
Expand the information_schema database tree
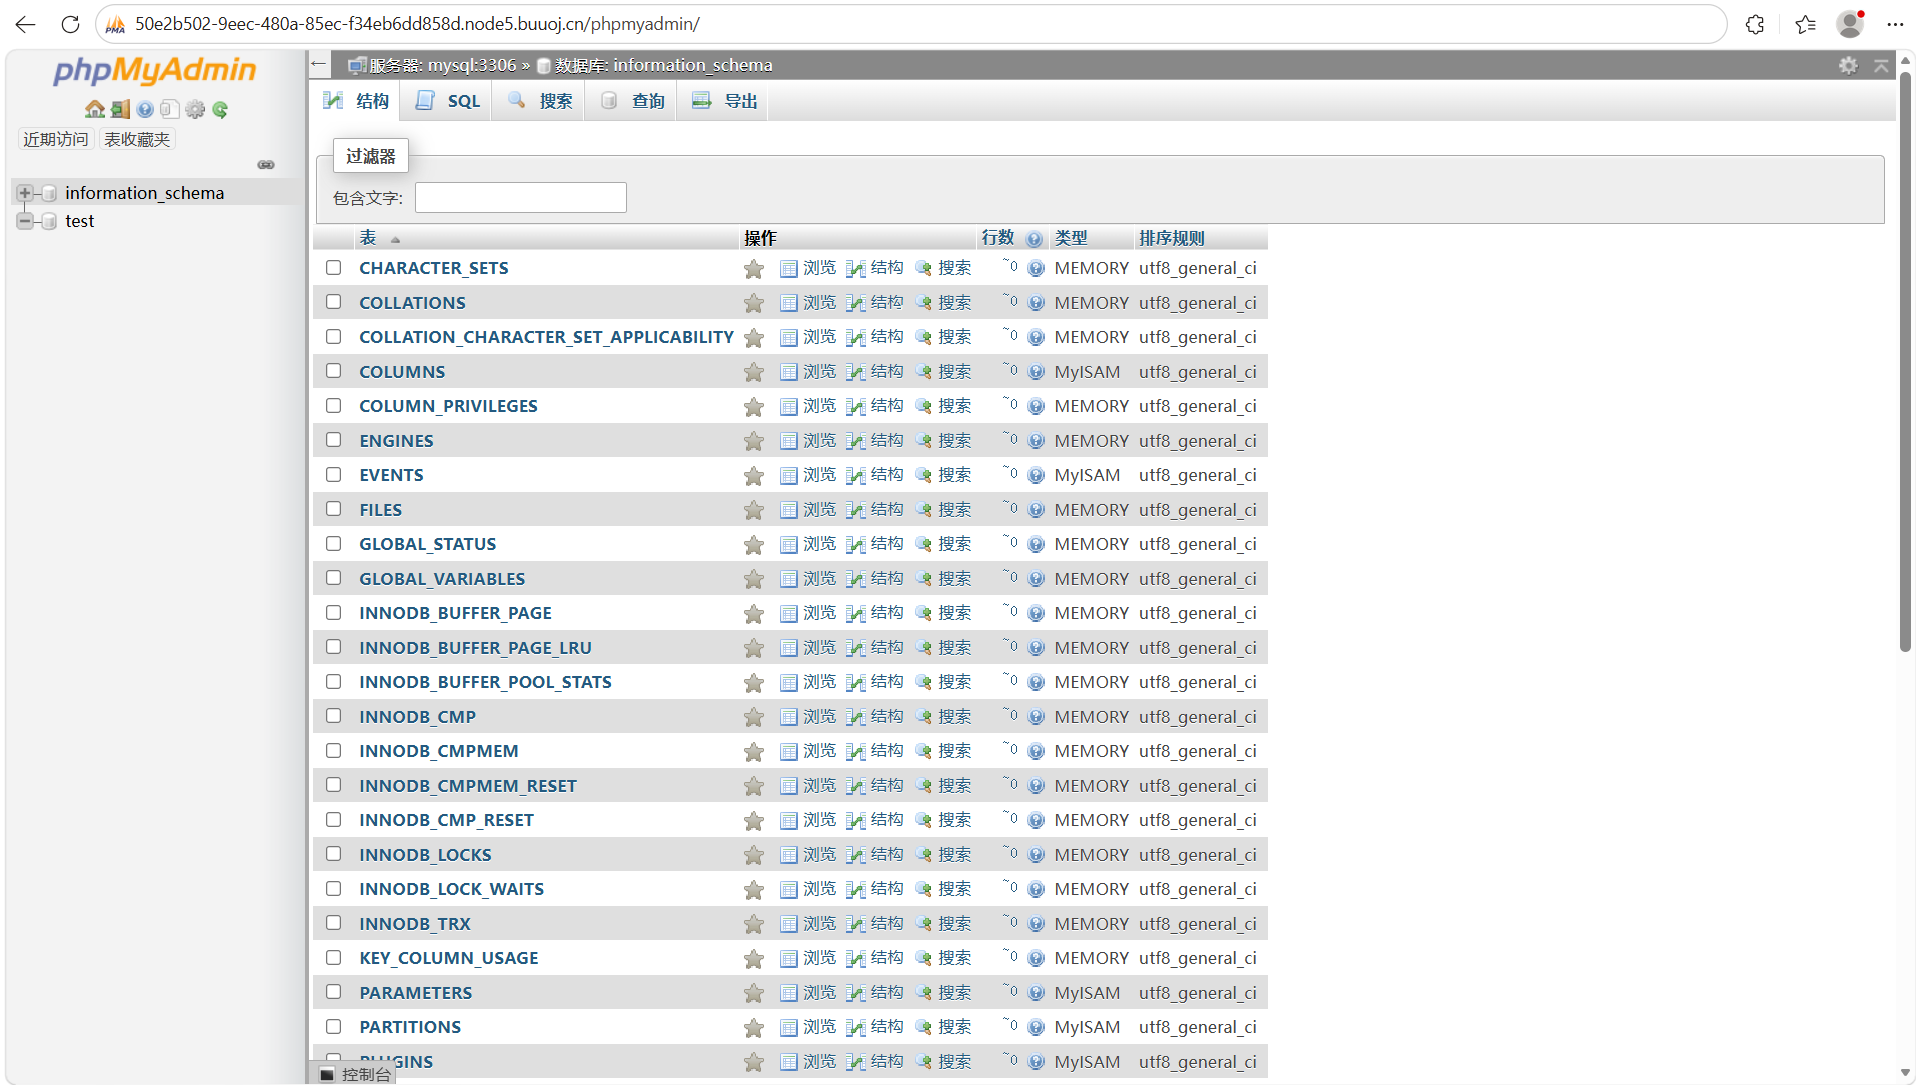pos(24,193)
